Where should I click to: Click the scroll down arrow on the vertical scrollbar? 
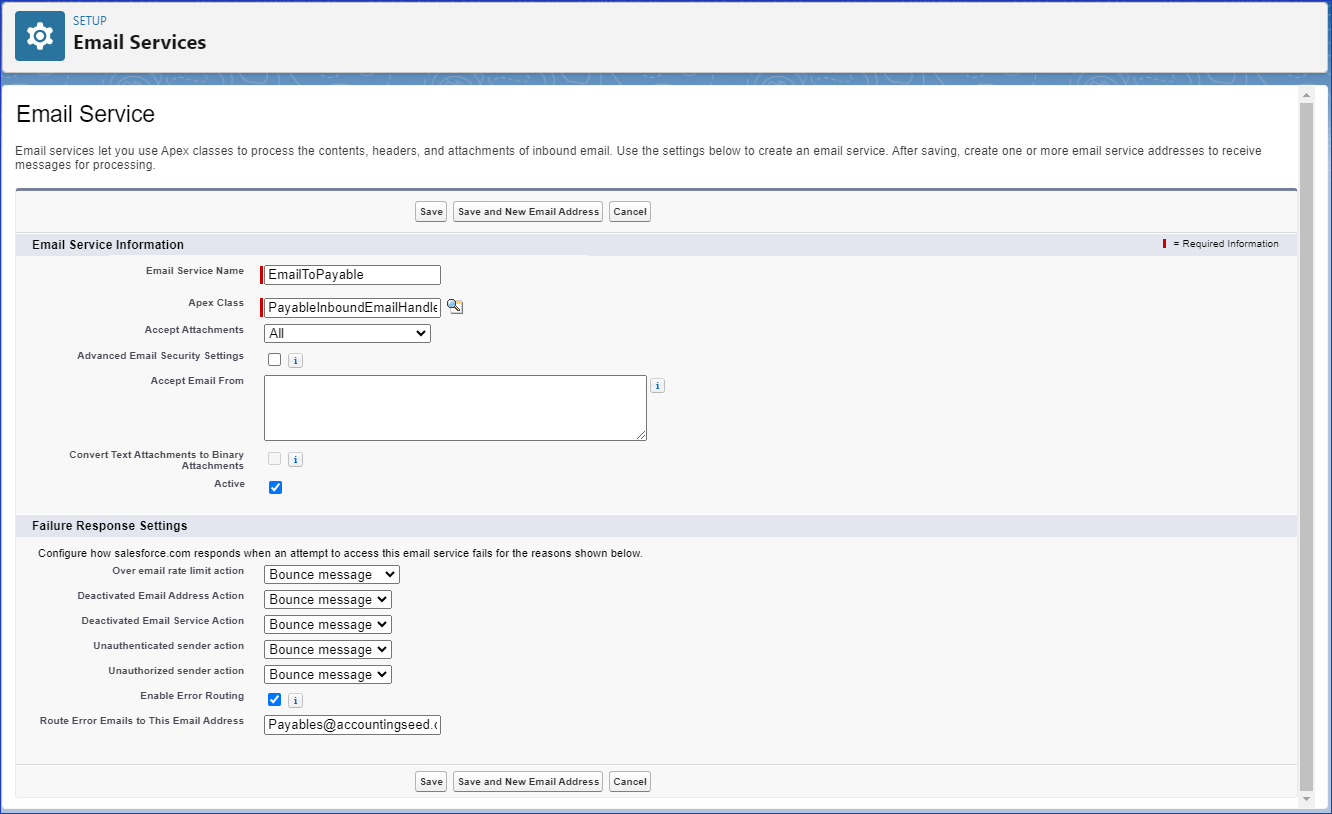pos(1305,799)
